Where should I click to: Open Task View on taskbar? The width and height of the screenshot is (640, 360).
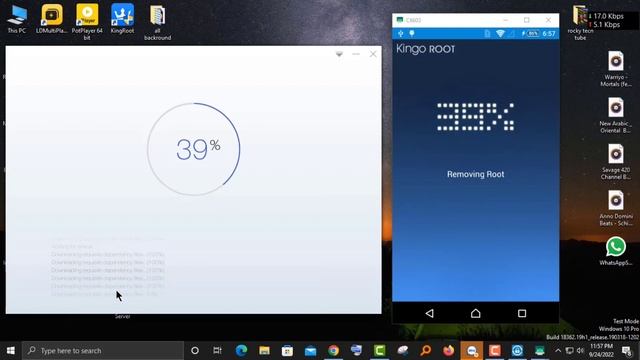(x=218, y=351)
